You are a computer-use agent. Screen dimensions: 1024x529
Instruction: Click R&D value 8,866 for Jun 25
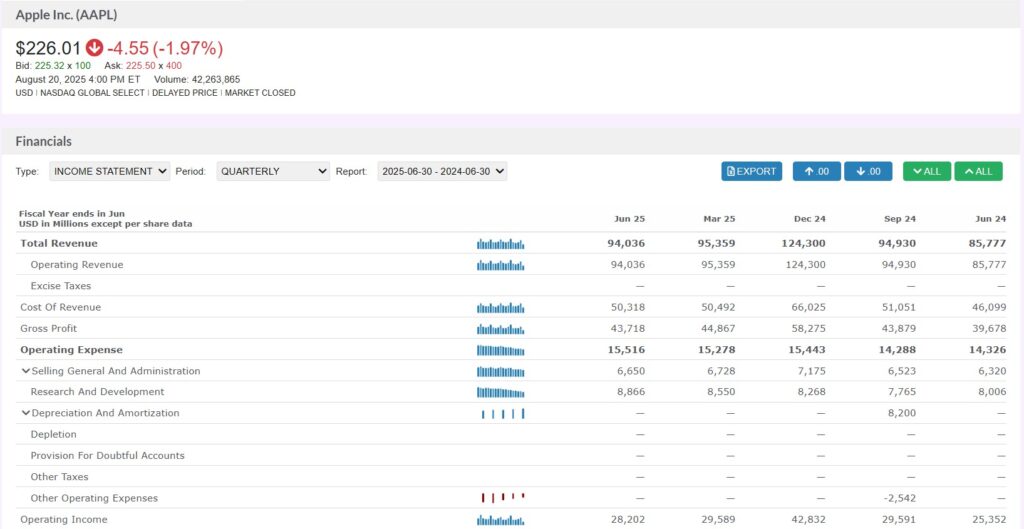(x=630, y=392)
